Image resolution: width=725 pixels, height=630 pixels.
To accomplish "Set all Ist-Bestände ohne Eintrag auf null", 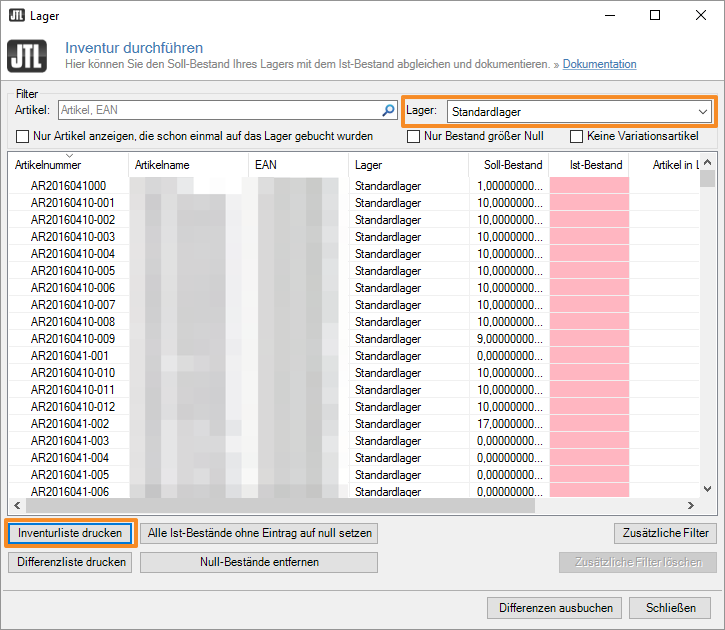I will [259, 533].
